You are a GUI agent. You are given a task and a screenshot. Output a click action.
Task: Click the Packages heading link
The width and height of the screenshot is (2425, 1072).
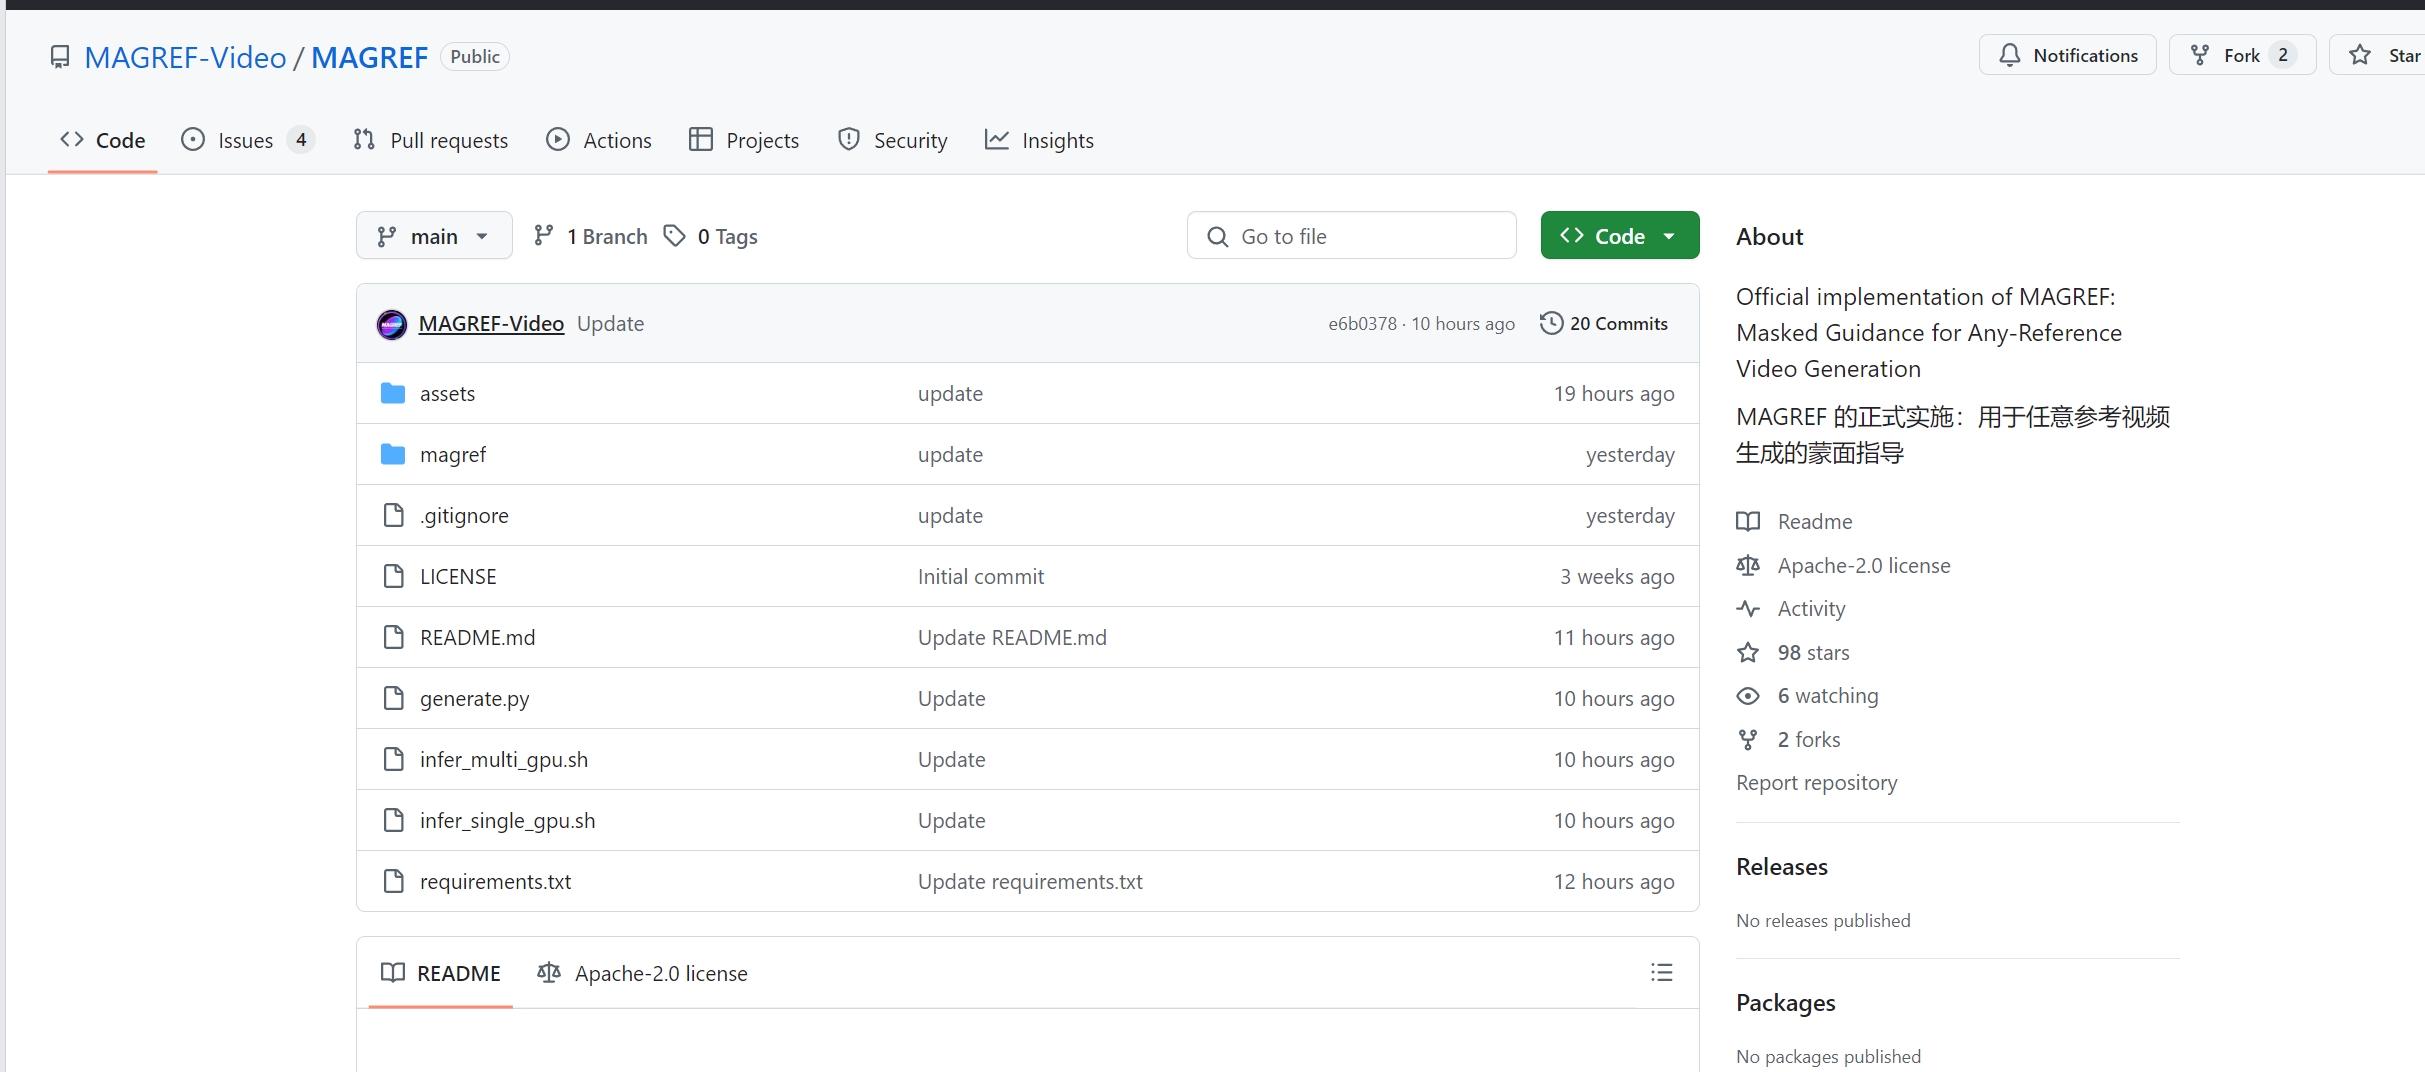(x=1786, y=1002)
